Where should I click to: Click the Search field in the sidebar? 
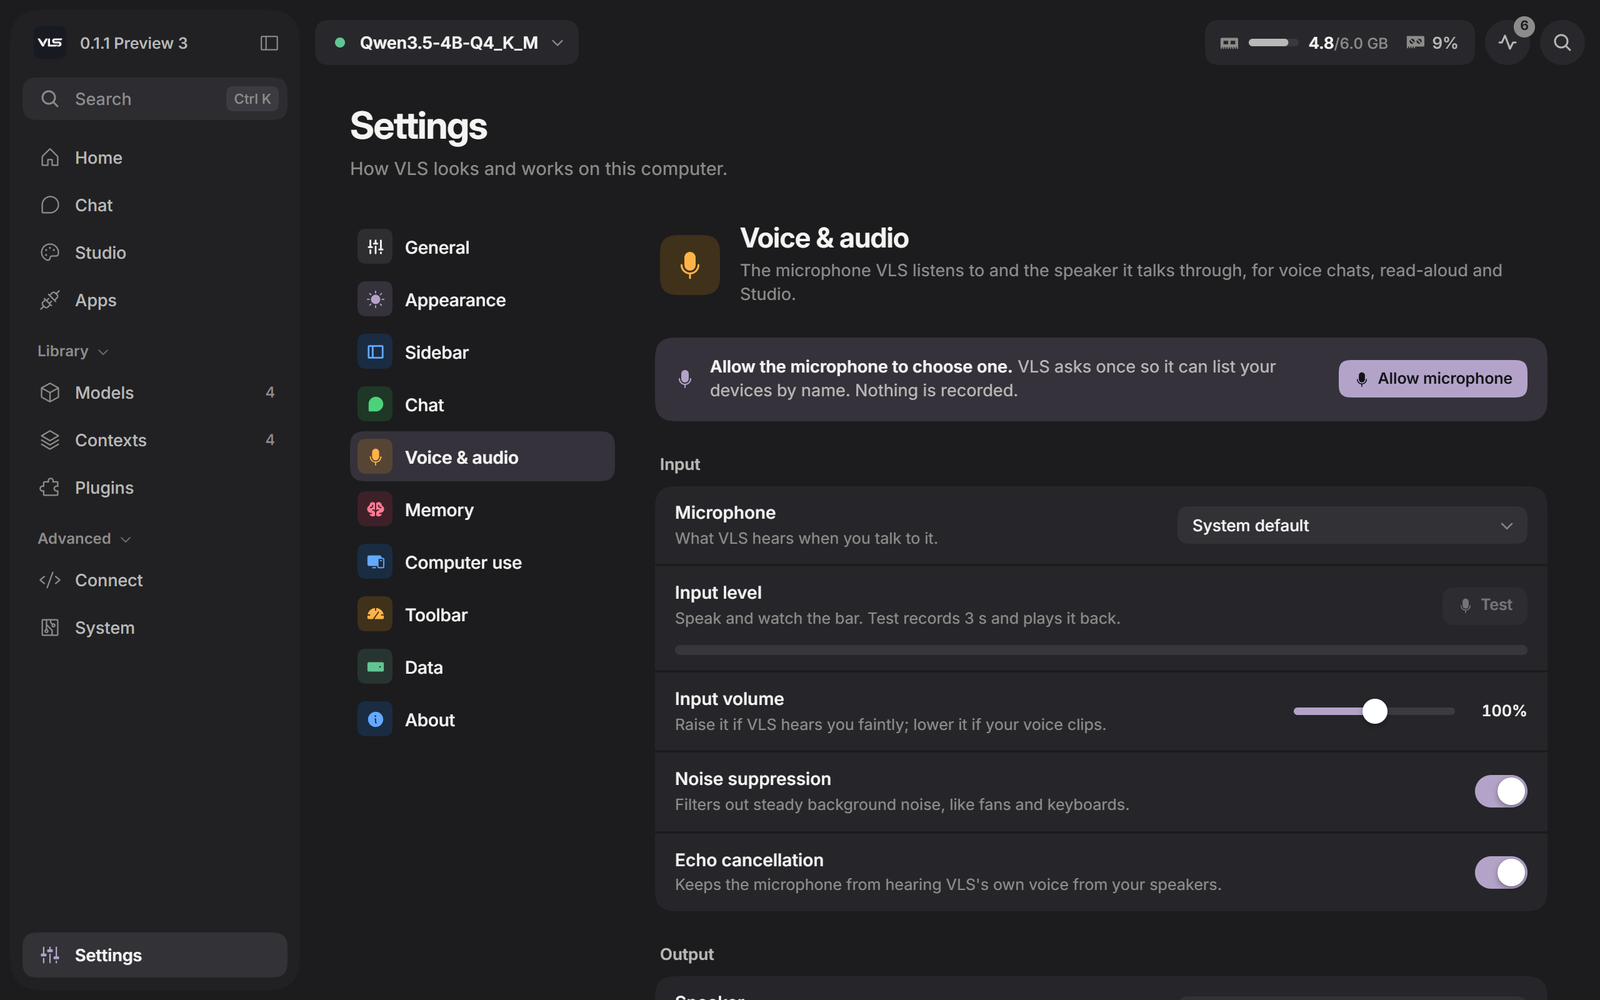(x=155, y=99)
